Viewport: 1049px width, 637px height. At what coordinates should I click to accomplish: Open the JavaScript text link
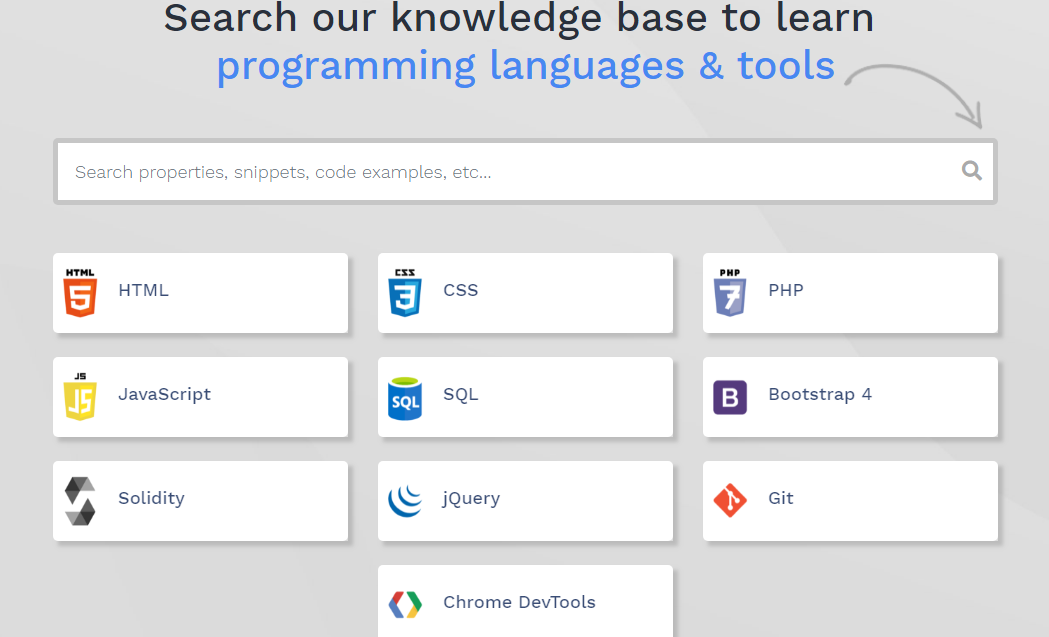164,395
